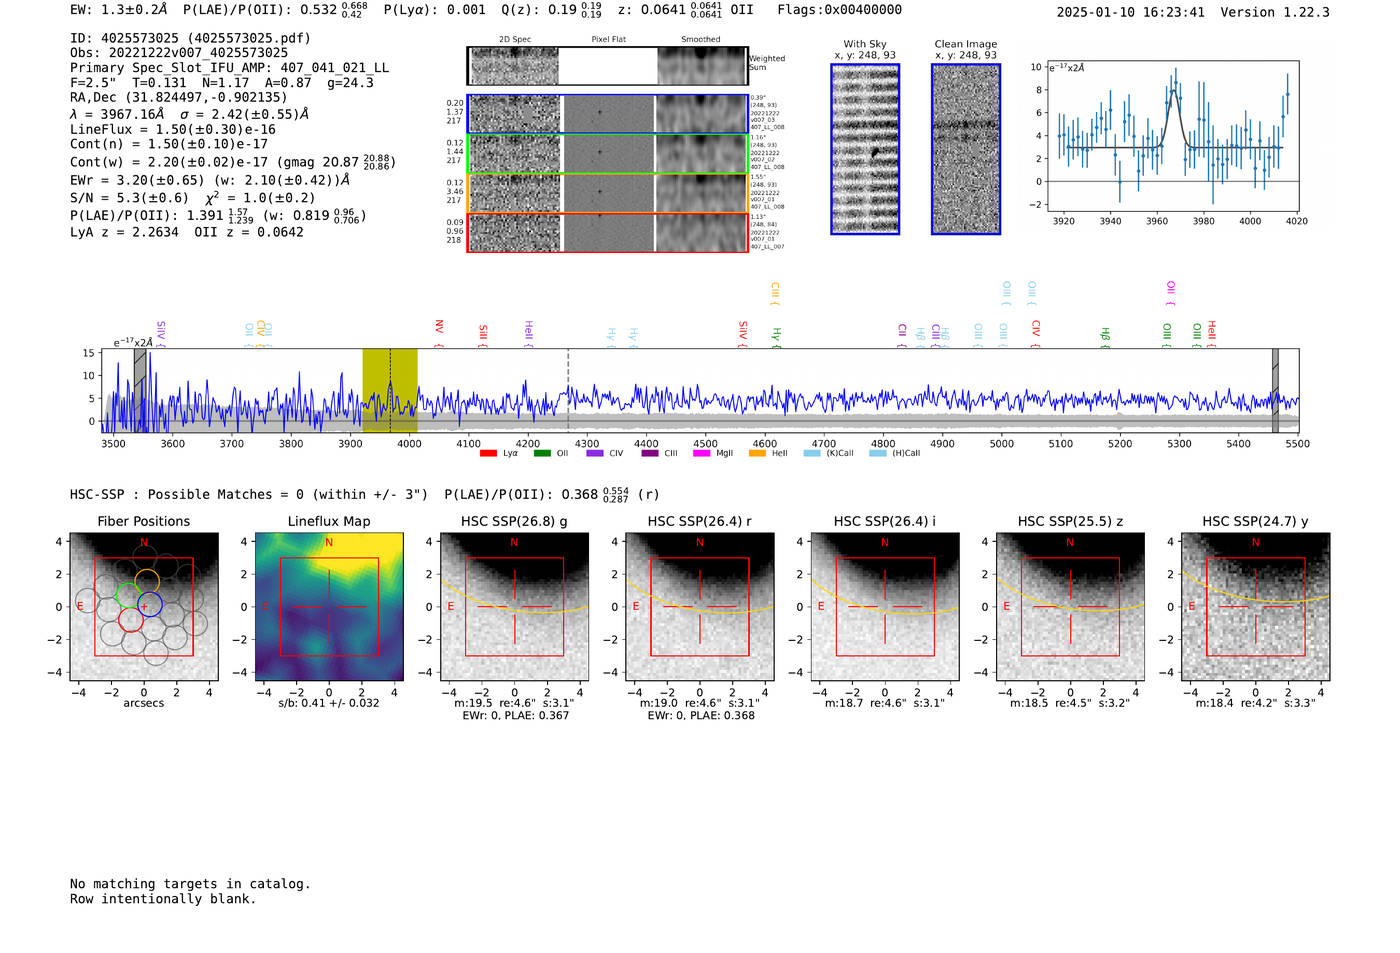This screenshot has width=1400, height=953.
Task: Click the CIV legend swatch below the spectrum
Action: click(x=595, y=454)
